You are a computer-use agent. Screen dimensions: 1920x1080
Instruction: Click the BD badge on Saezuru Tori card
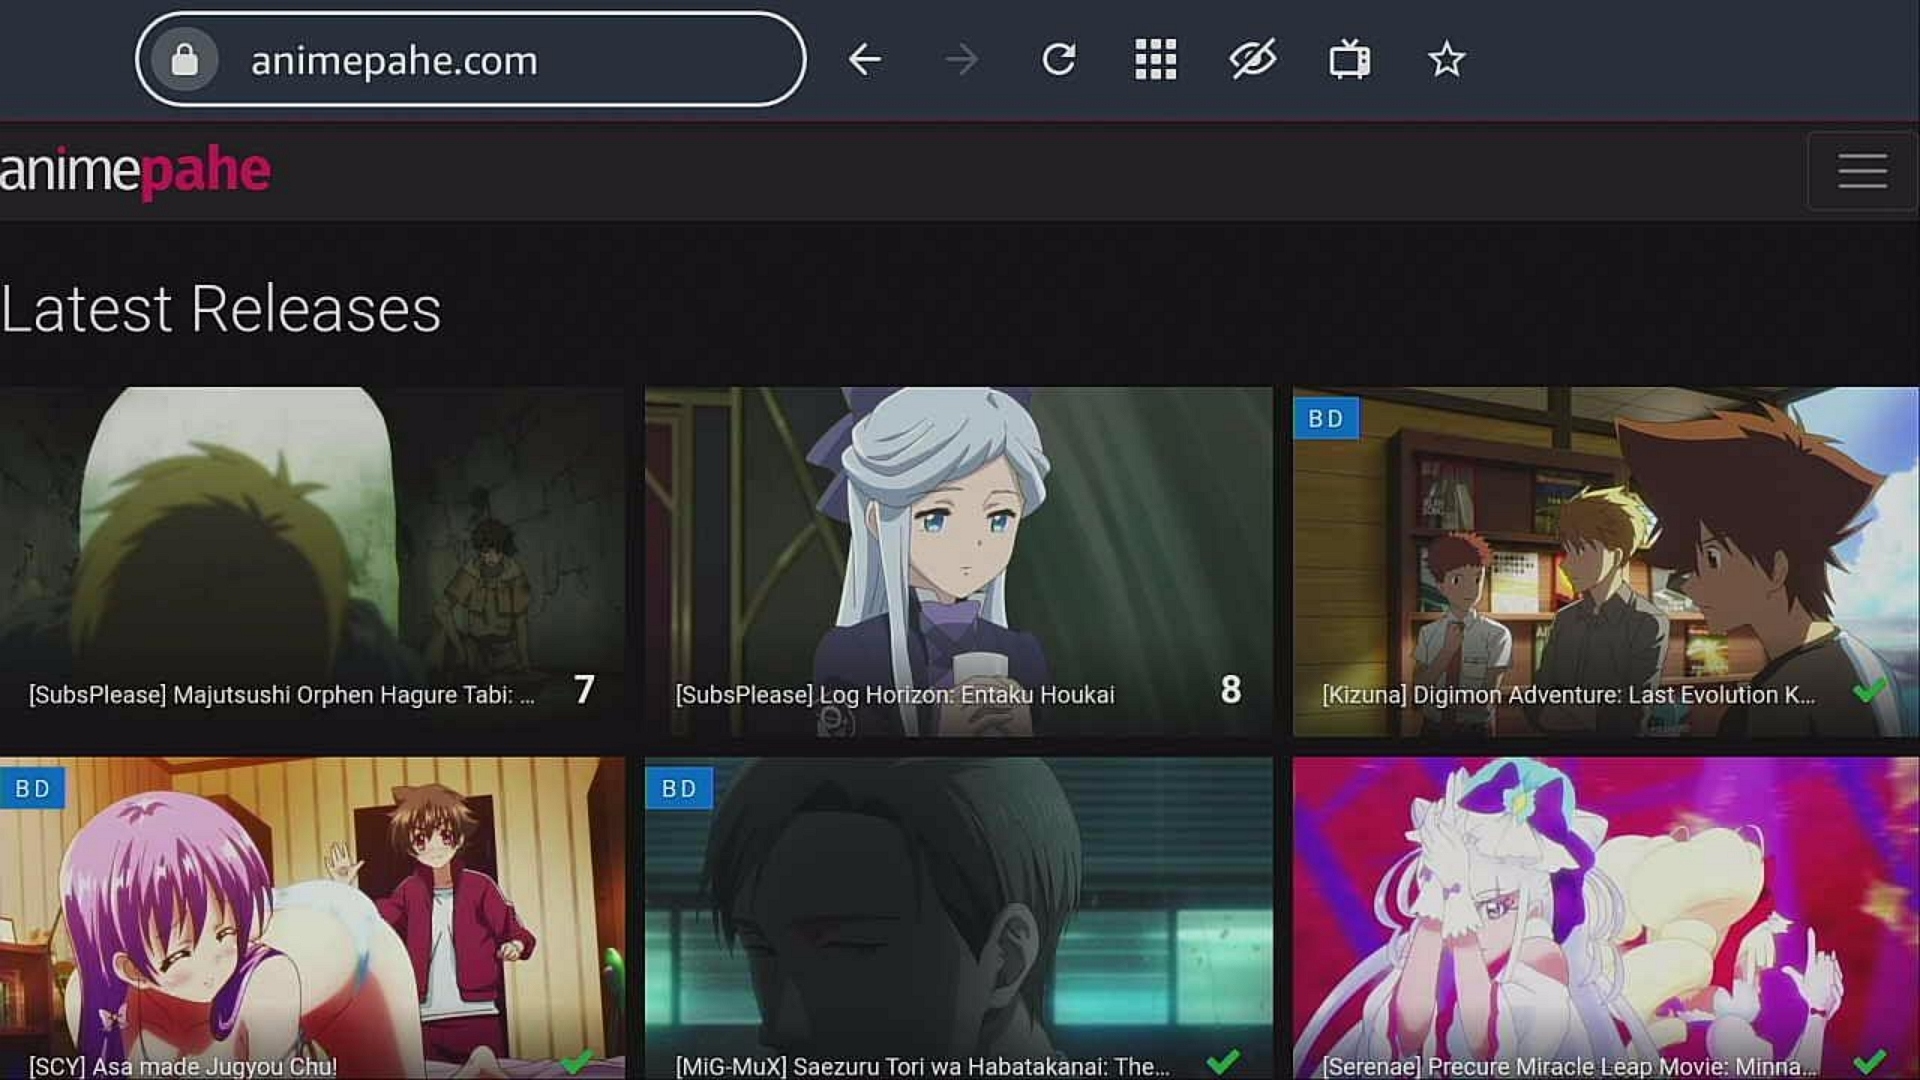[x=679, y=788]
